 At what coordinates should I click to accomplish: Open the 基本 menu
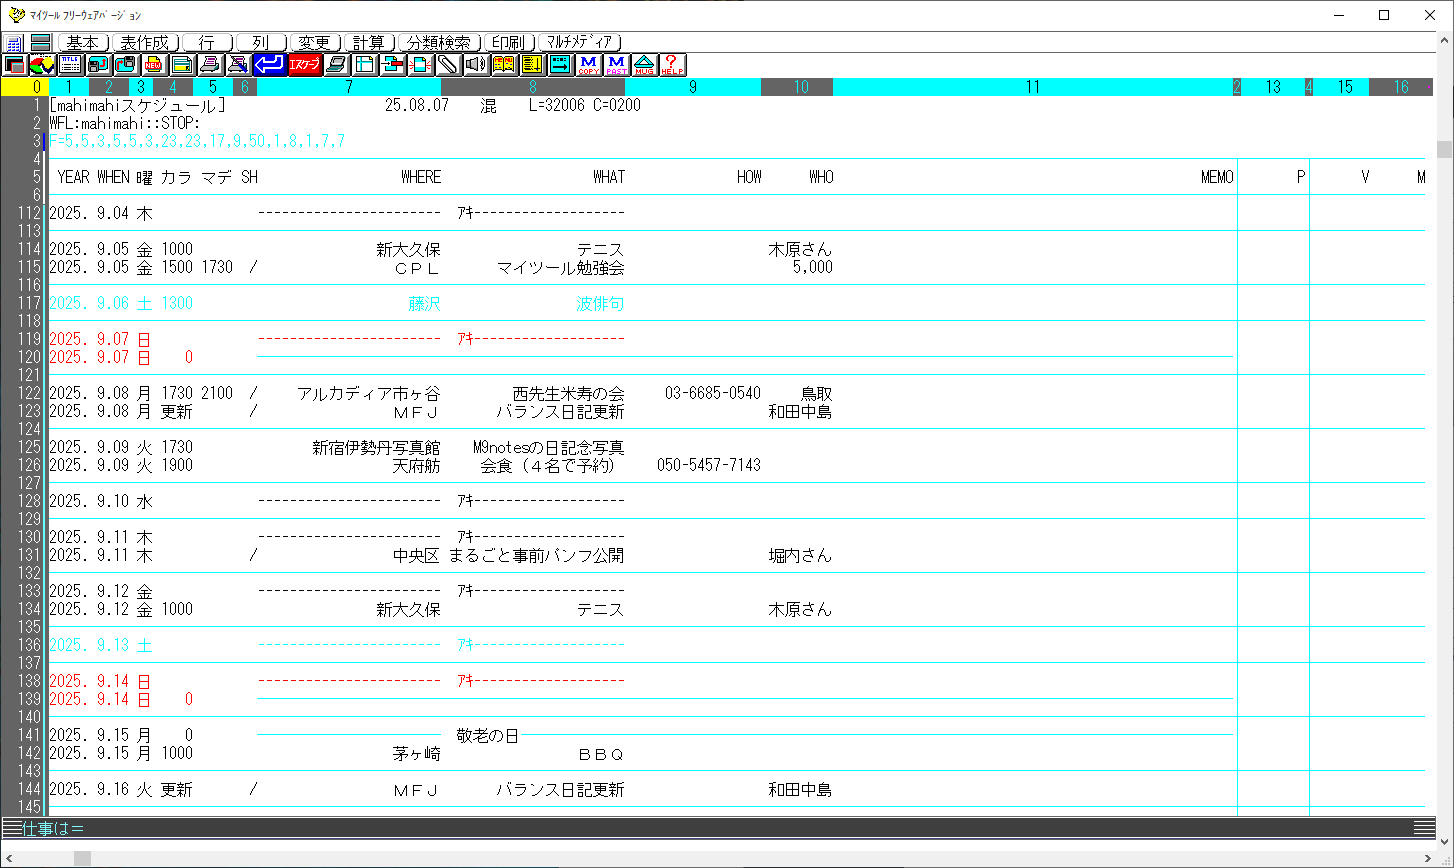click(x=82, y=43)
